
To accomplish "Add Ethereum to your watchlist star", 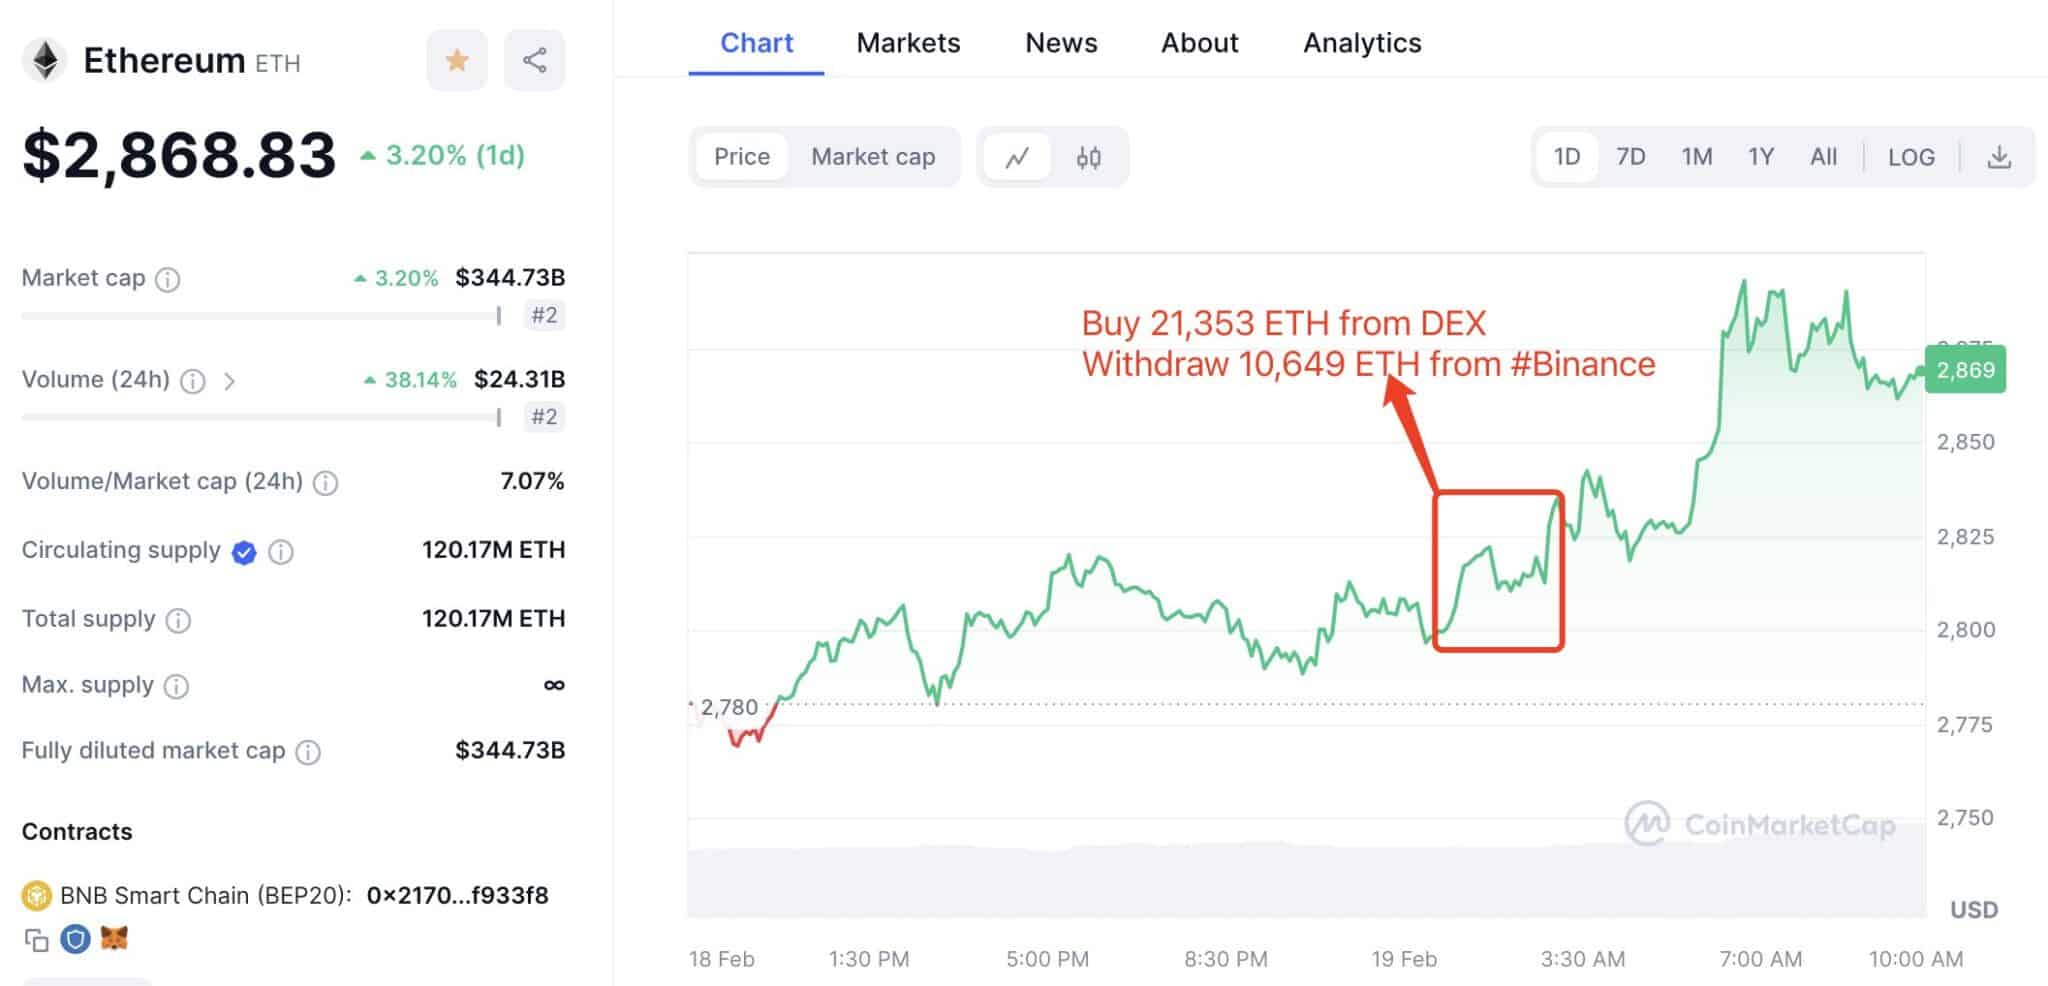I will click(x=456, y=60).
